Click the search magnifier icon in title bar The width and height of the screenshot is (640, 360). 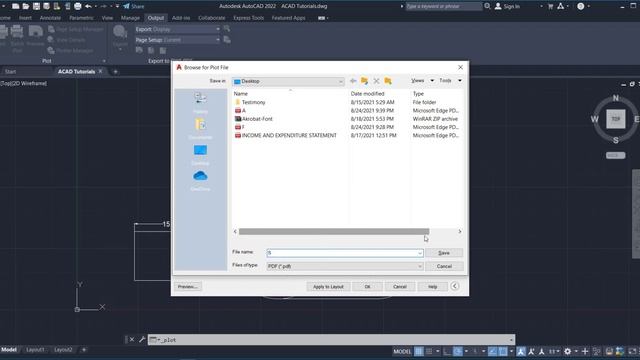487,6
